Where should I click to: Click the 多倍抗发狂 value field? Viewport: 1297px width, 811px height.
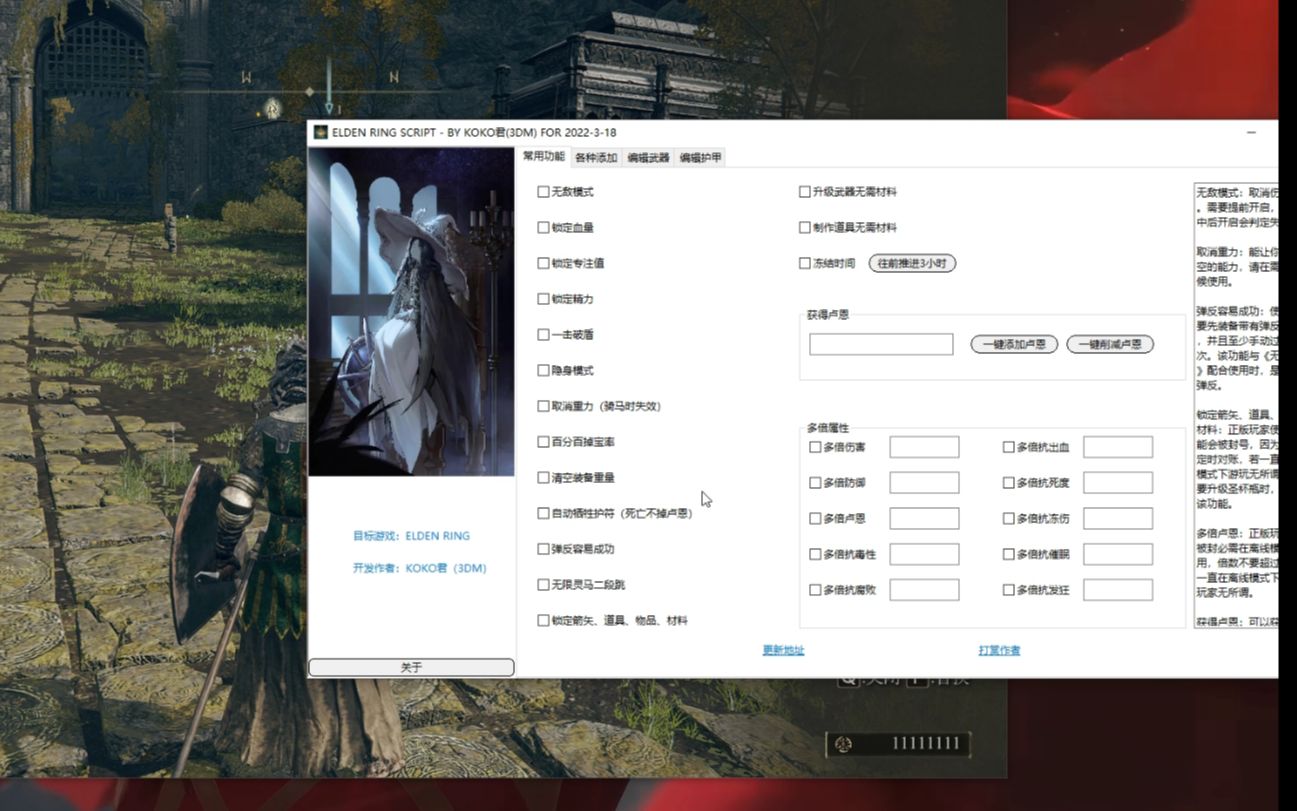[1118, 590]
